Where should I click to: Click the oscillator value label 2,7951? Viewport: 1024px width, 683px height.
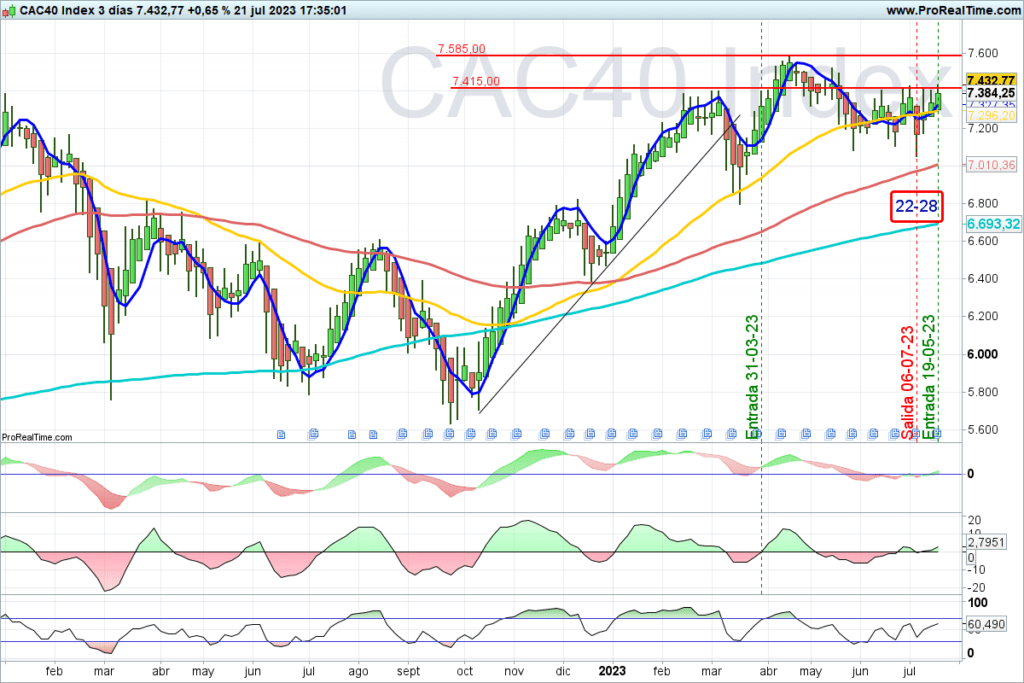coord(986,542)
